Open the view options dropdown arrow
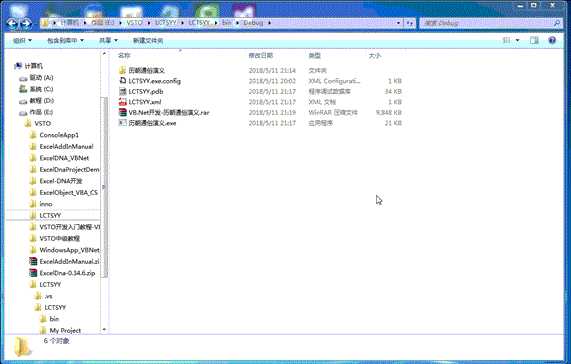 tap(517, 40)
